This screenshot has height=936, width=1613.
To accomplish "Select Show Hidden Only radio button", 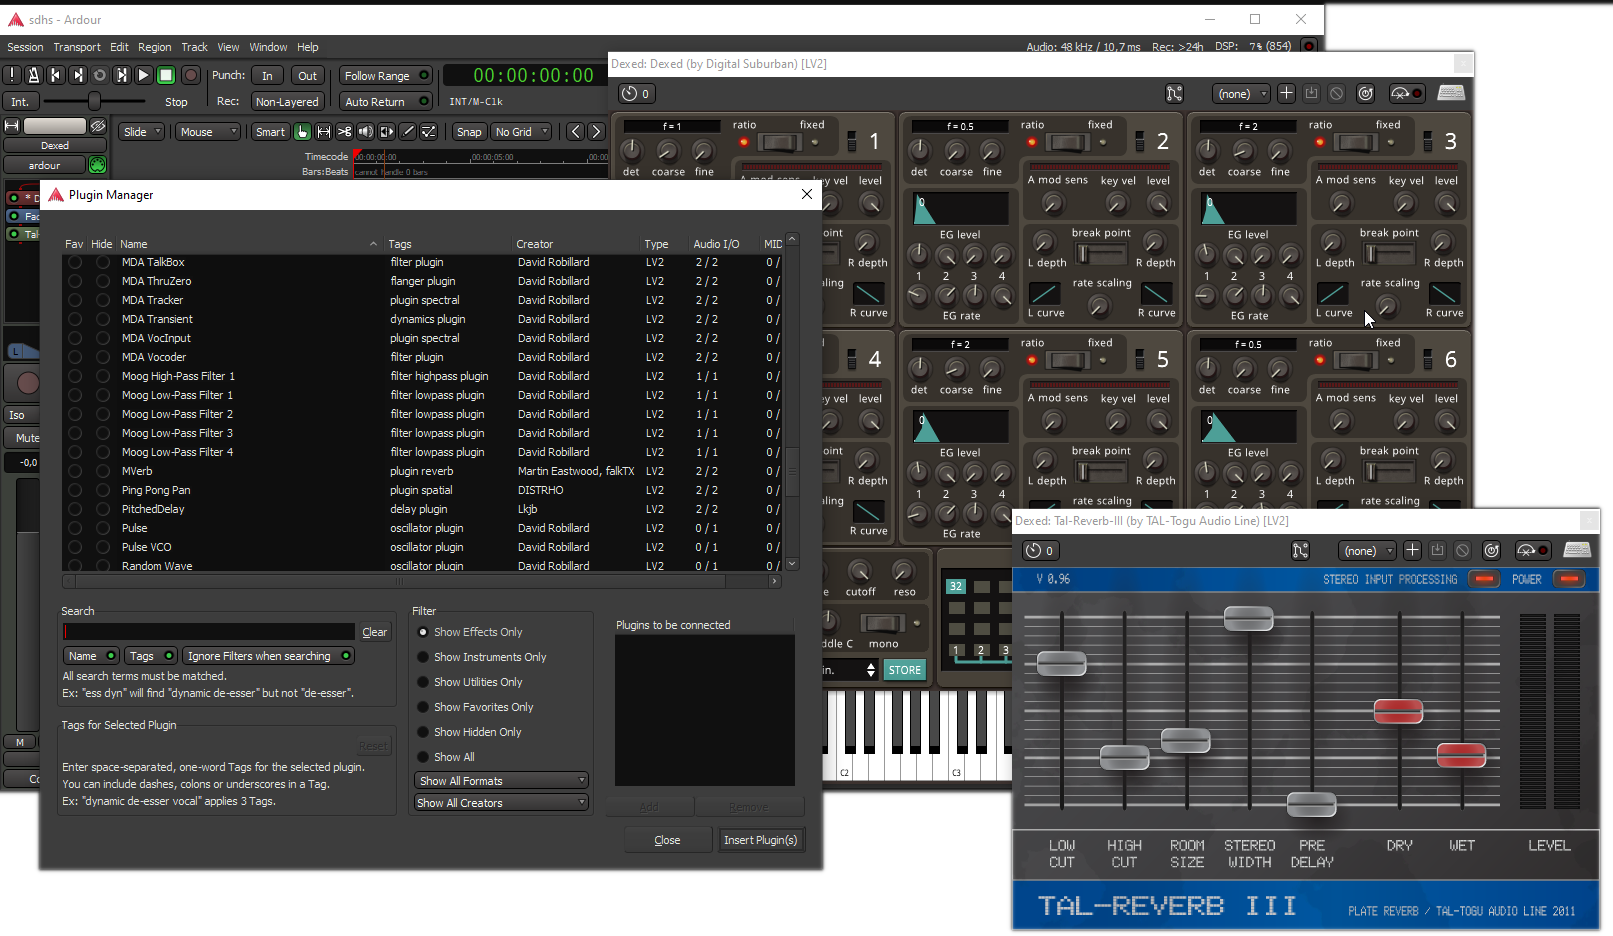I will (x=423, y=732).
